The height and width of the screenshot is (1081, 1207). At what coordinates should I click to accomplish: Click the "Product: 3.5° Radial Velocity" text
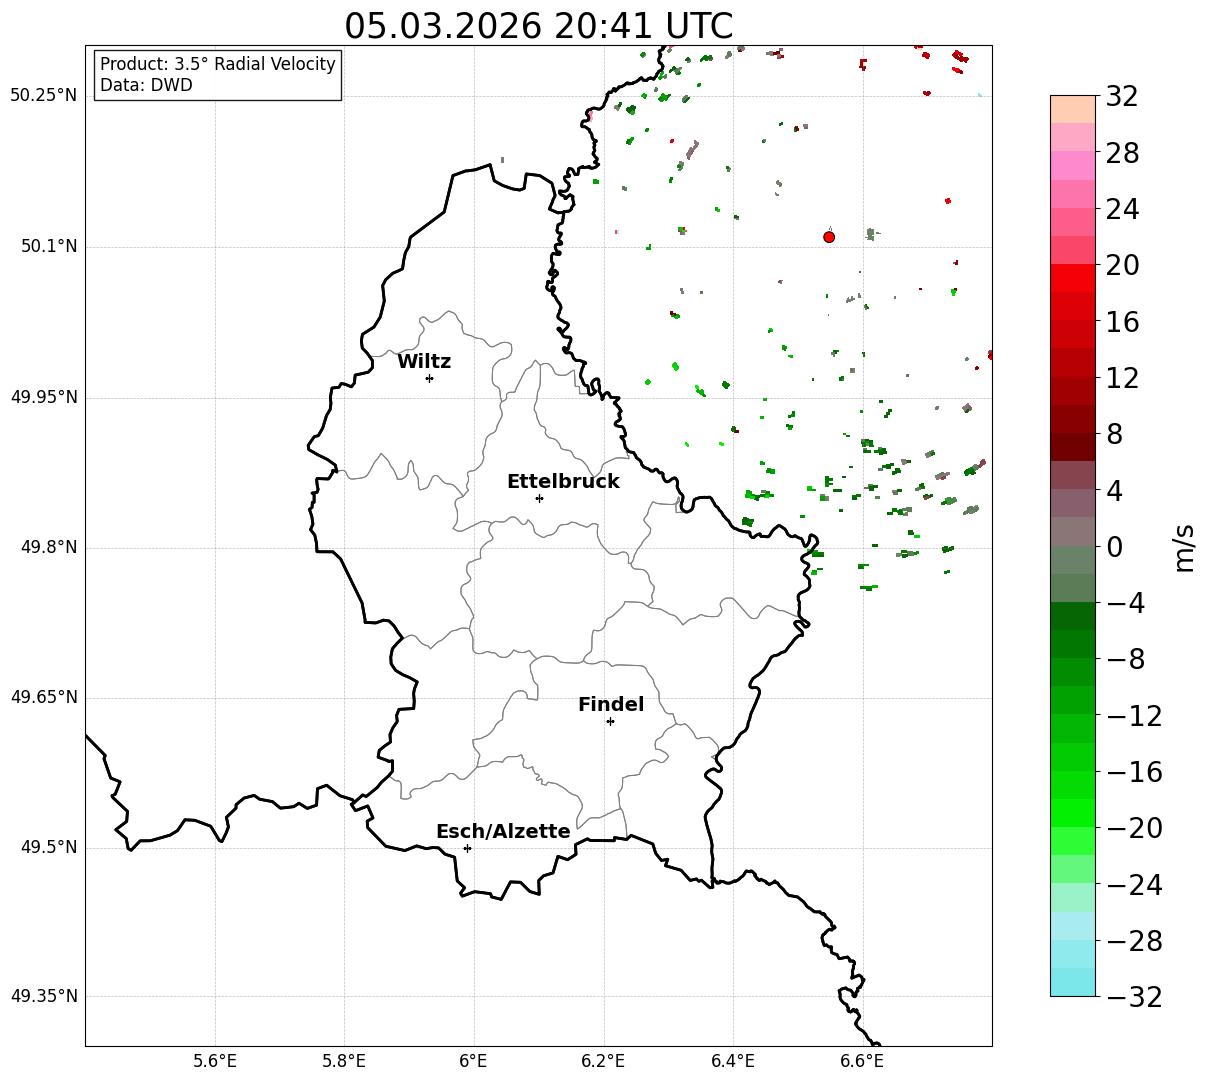pyautogui.click(x=218, y=64)
